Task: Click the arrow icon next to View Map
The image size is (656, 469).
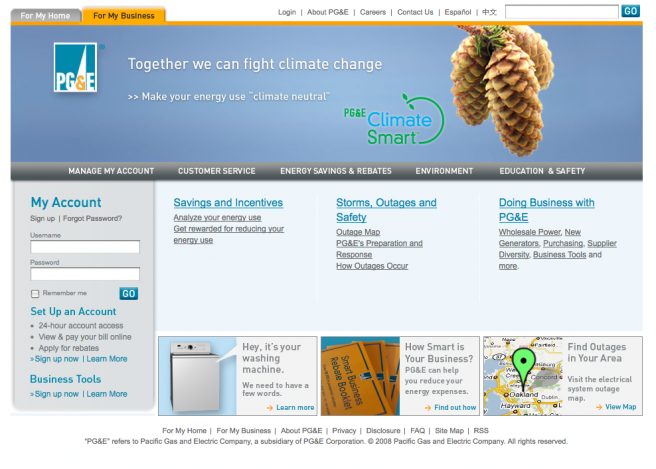Action: tap(599, 407)
